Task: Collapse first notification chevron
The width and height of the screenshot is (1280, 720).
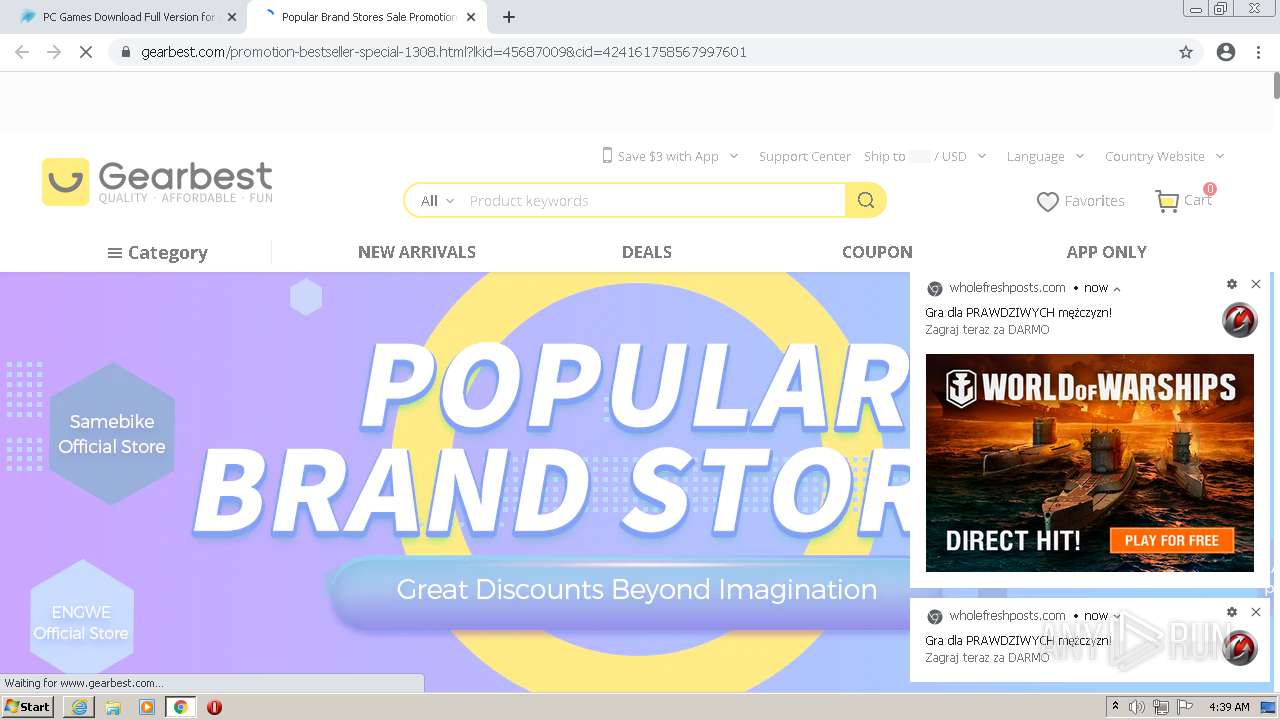Action: [1117, 289]
